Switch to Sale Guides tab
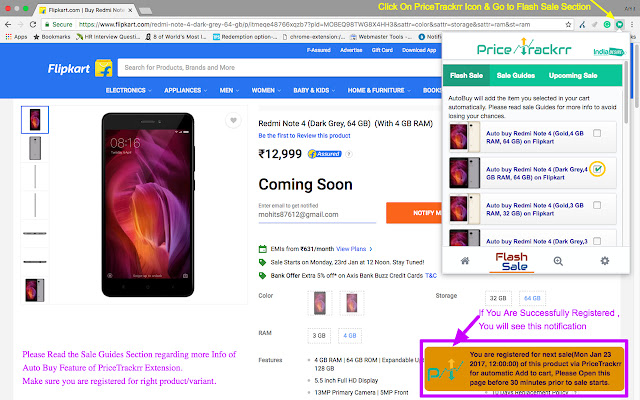The width and height of the screenshot is (640, 400). point(516,75)
